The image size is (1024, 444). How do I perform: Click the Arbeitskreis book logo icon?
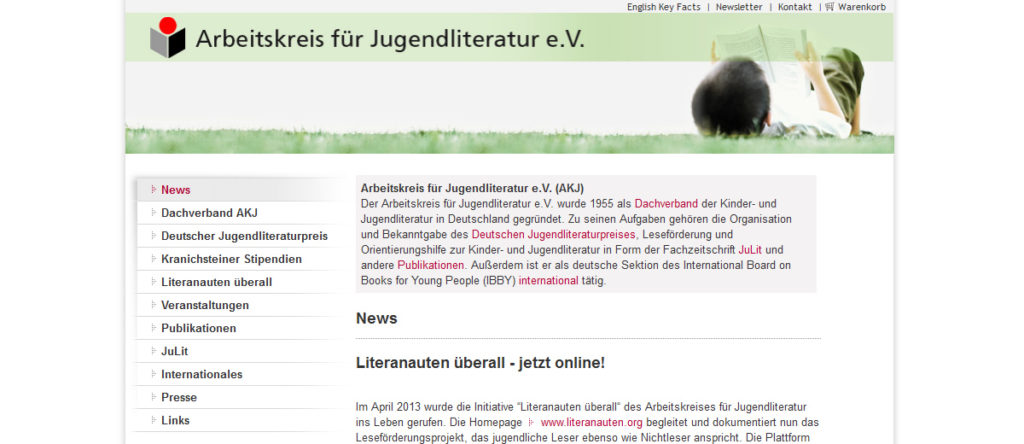tap(167, 39)
